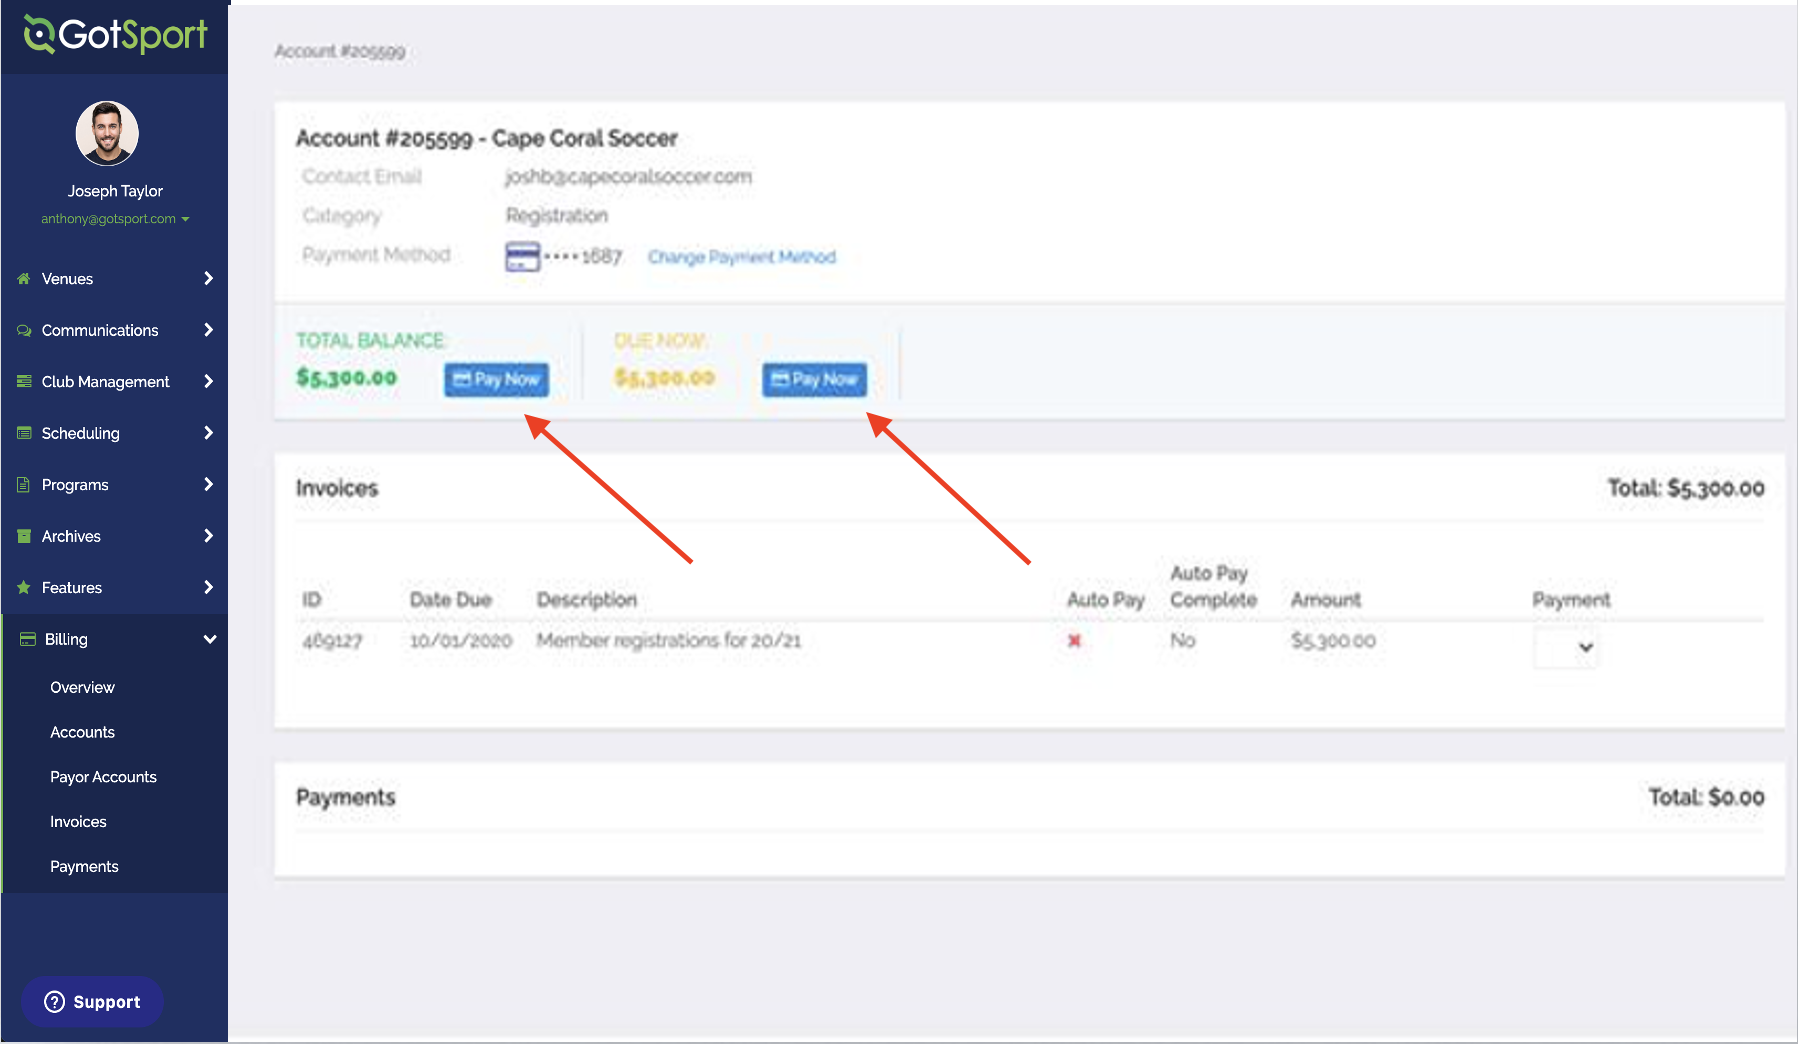The height and width of the screenshot is (1044, 1798).
Task: Go to Billing Invoices
Action: 78,822
